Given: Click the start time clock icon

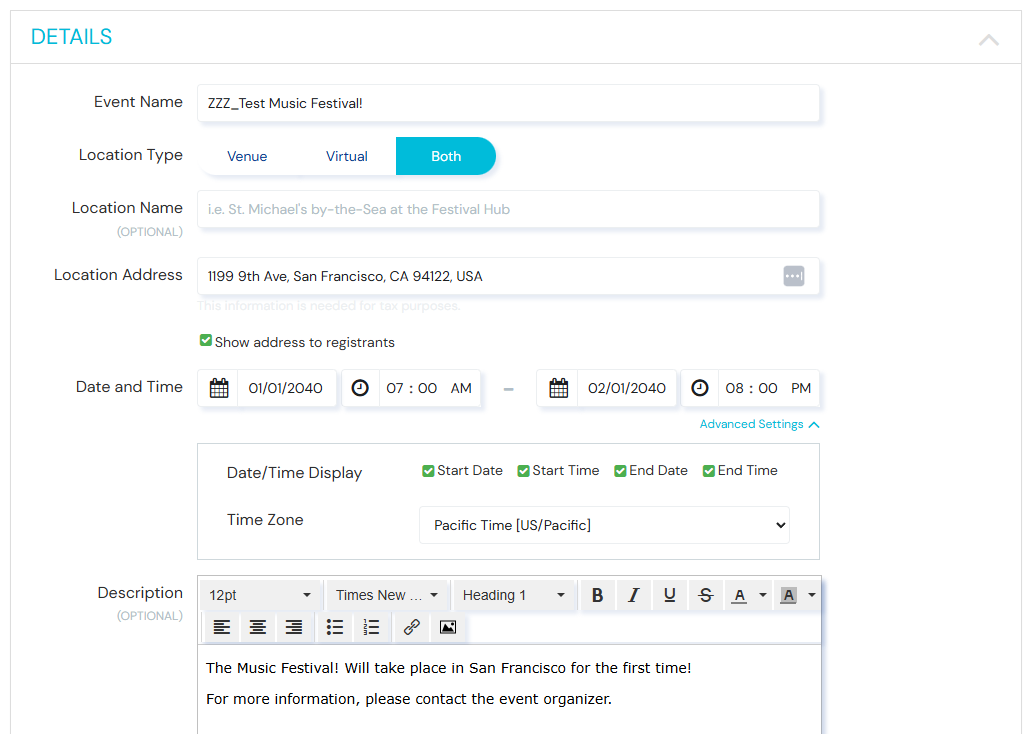Looking at the screenshot, I should (360, 388).
